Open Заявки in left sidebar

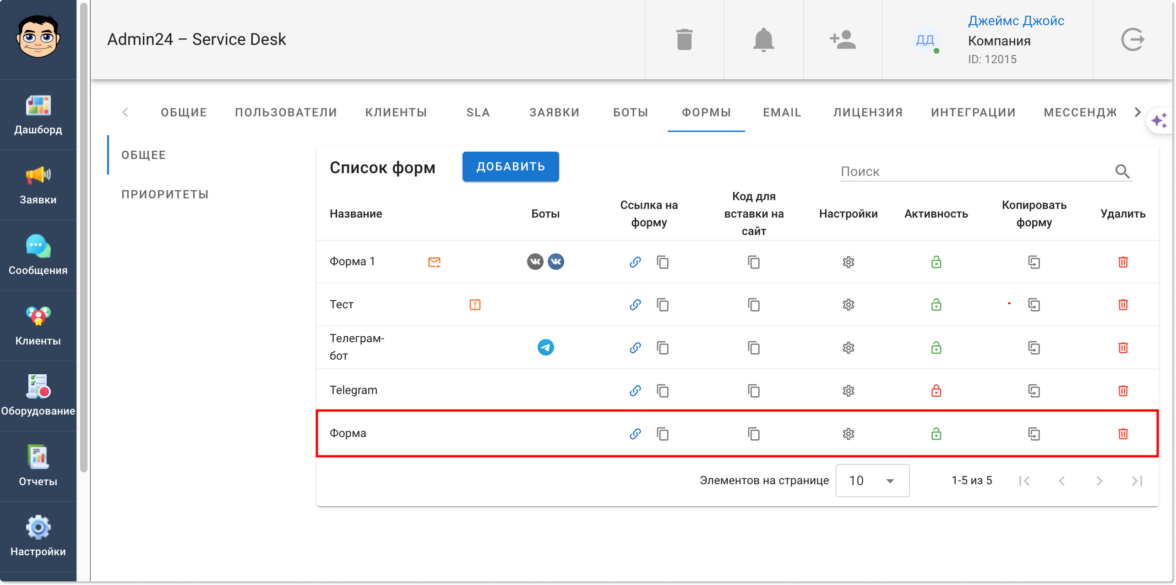click(38, 185)
